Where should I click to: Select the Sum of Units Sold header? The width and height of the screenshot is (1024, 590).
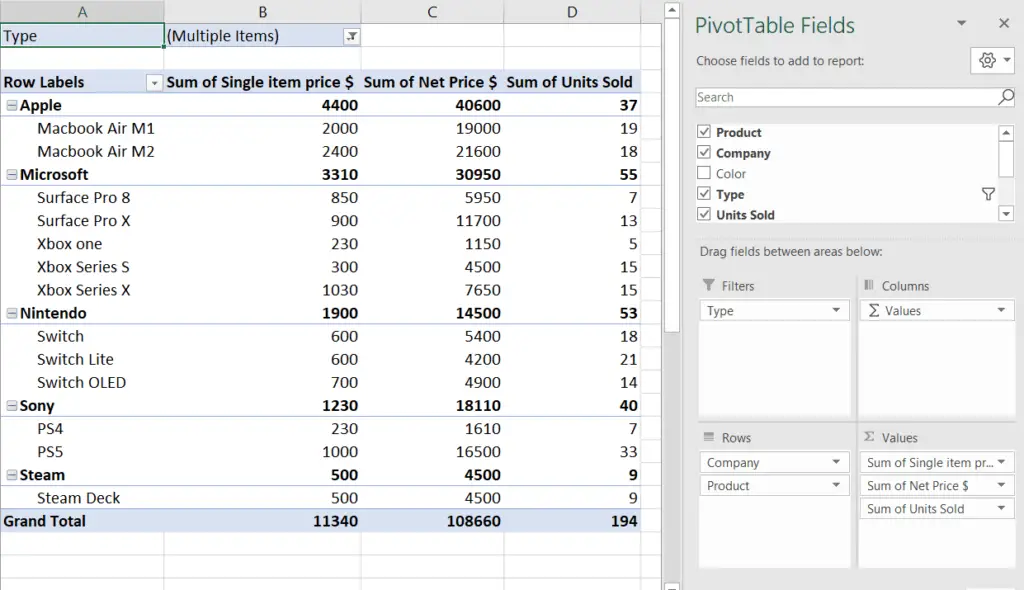(572, 82)
